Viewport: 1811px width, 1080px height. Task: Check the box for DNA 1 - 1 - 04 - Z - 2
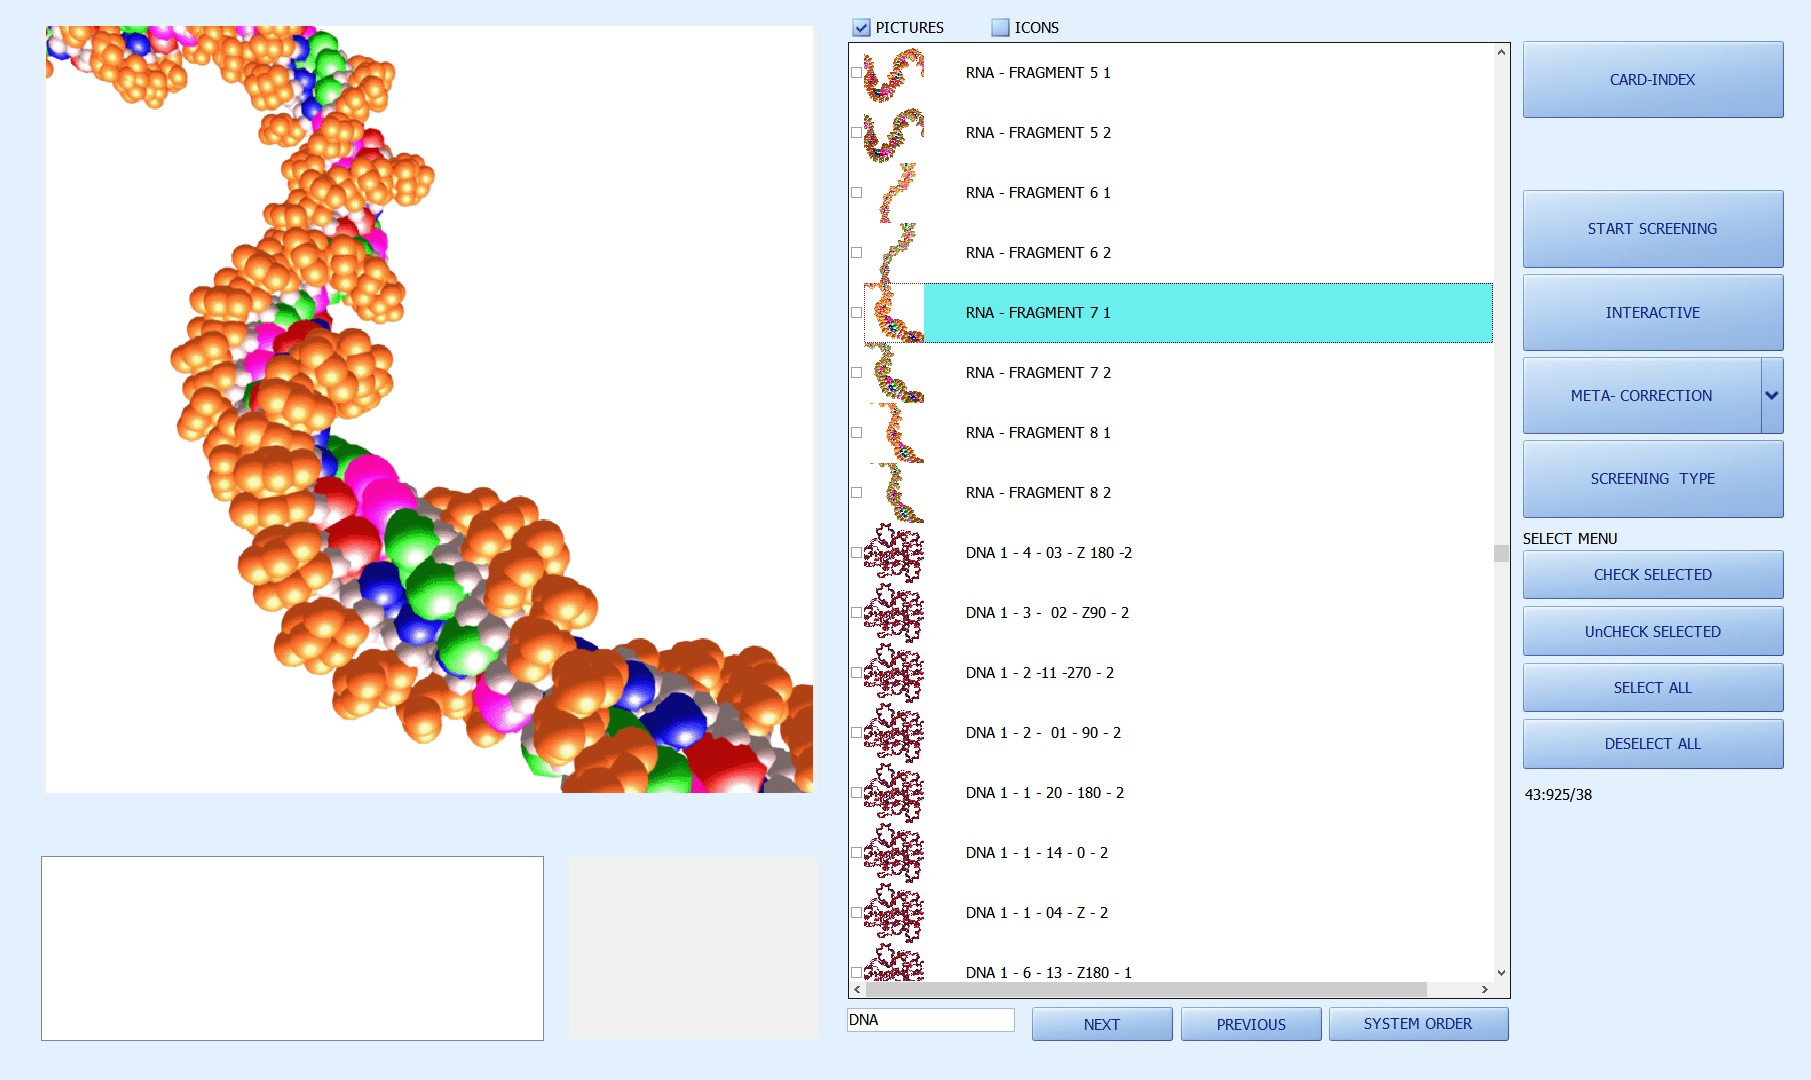(x=856, y=913)
